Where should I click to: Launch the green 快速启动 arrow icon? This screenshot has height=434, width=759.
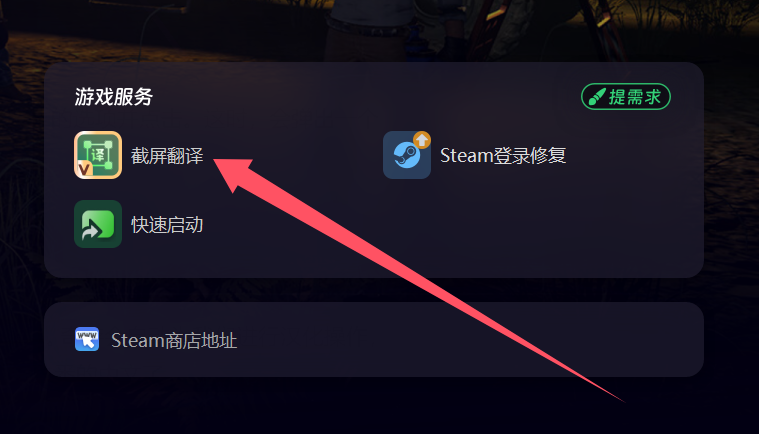pyautogui.click(x=98, y=224)
